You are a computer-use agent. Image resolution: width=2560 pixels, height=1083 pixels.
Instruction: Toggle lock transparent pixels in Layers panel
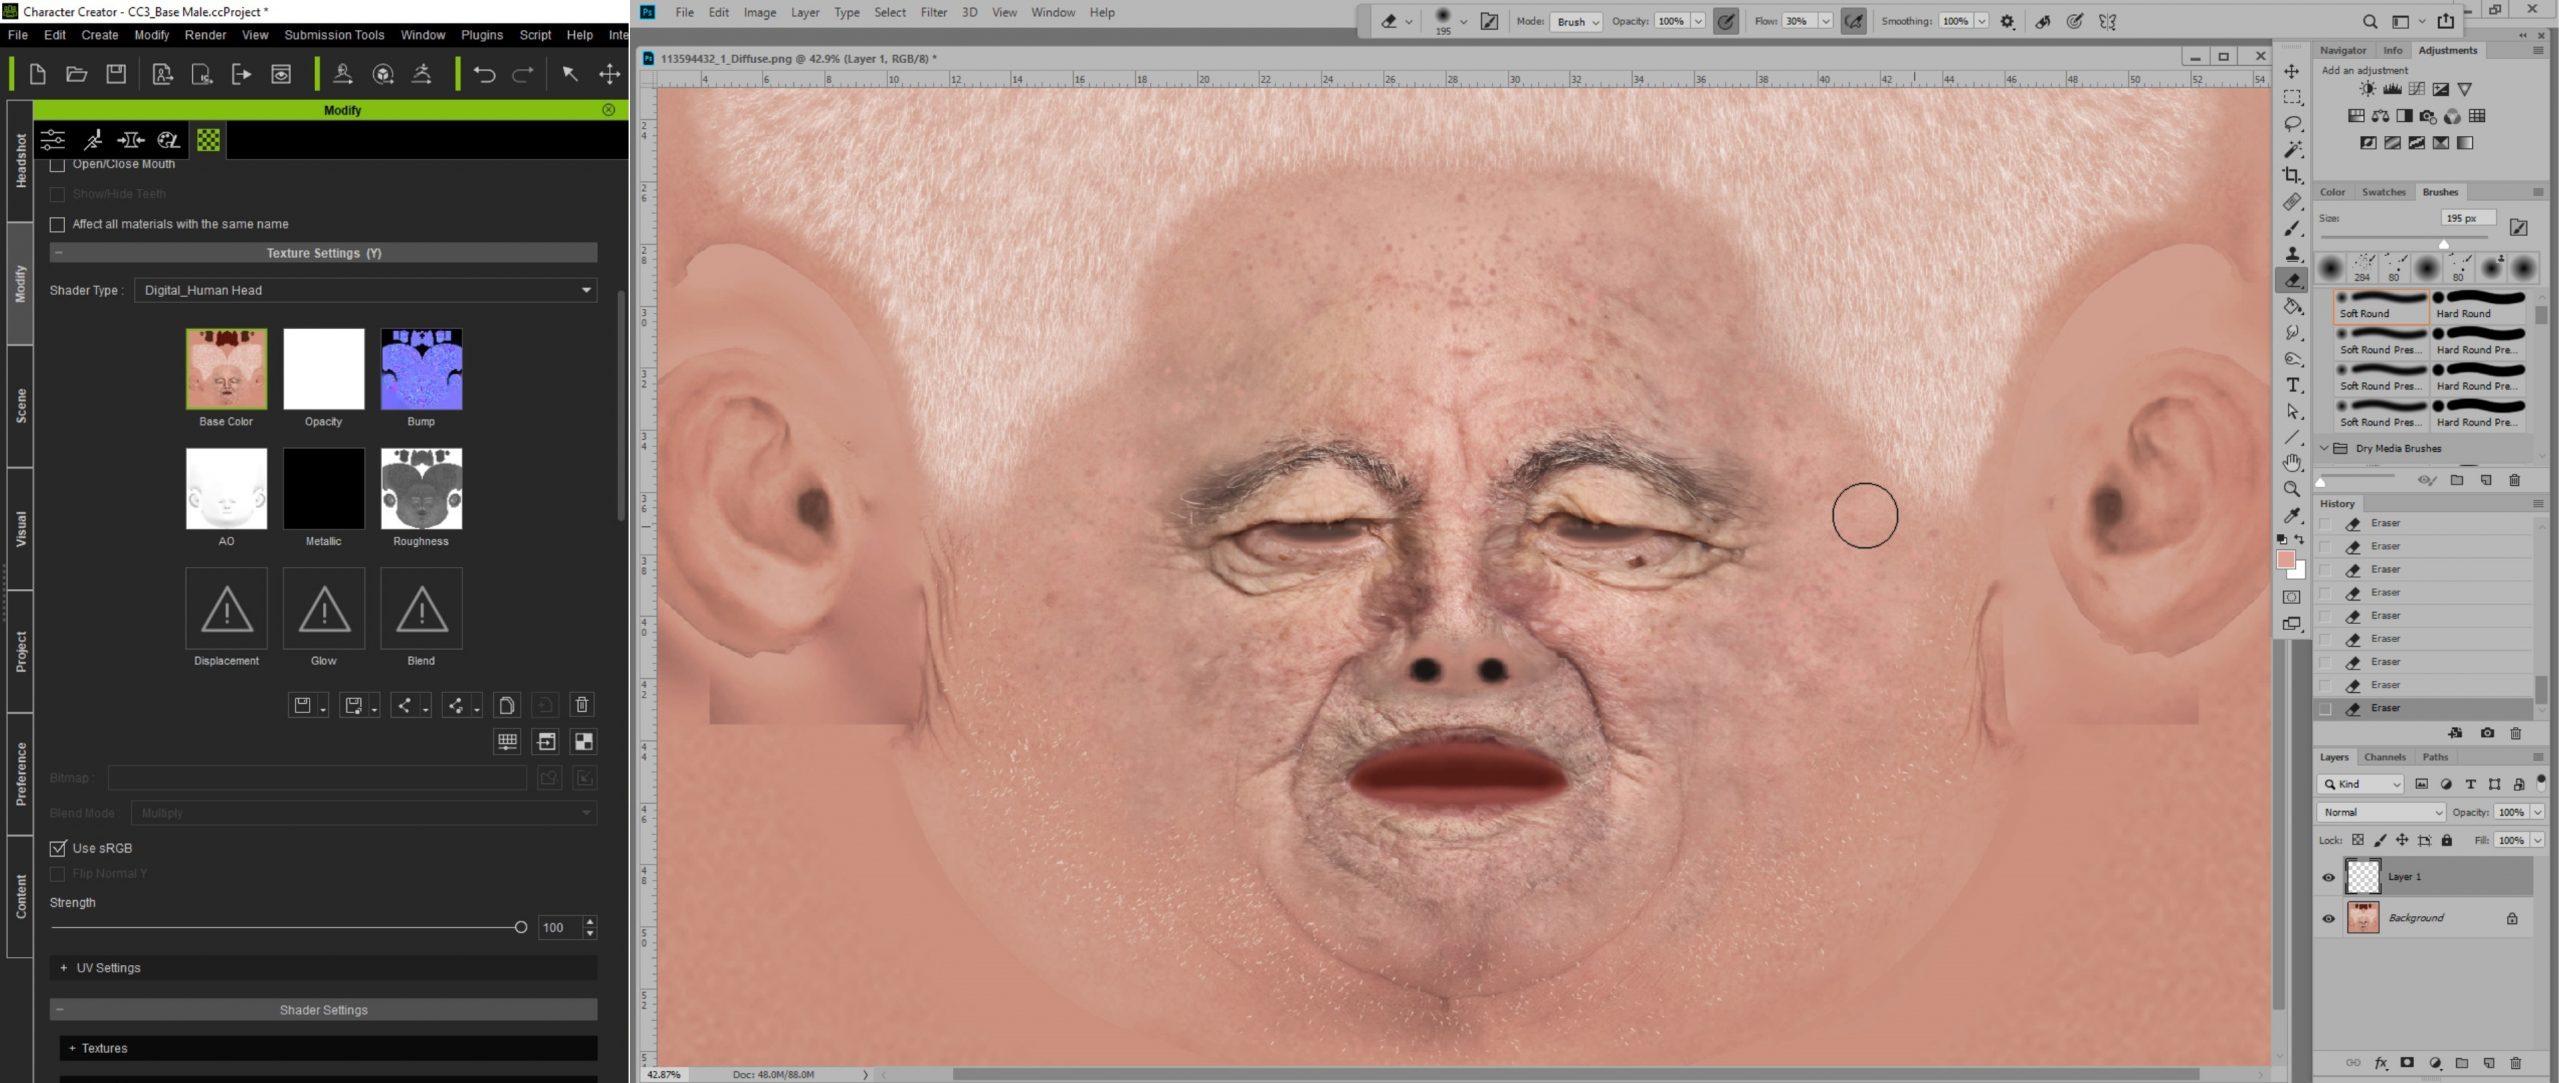tap(2357, 840)
